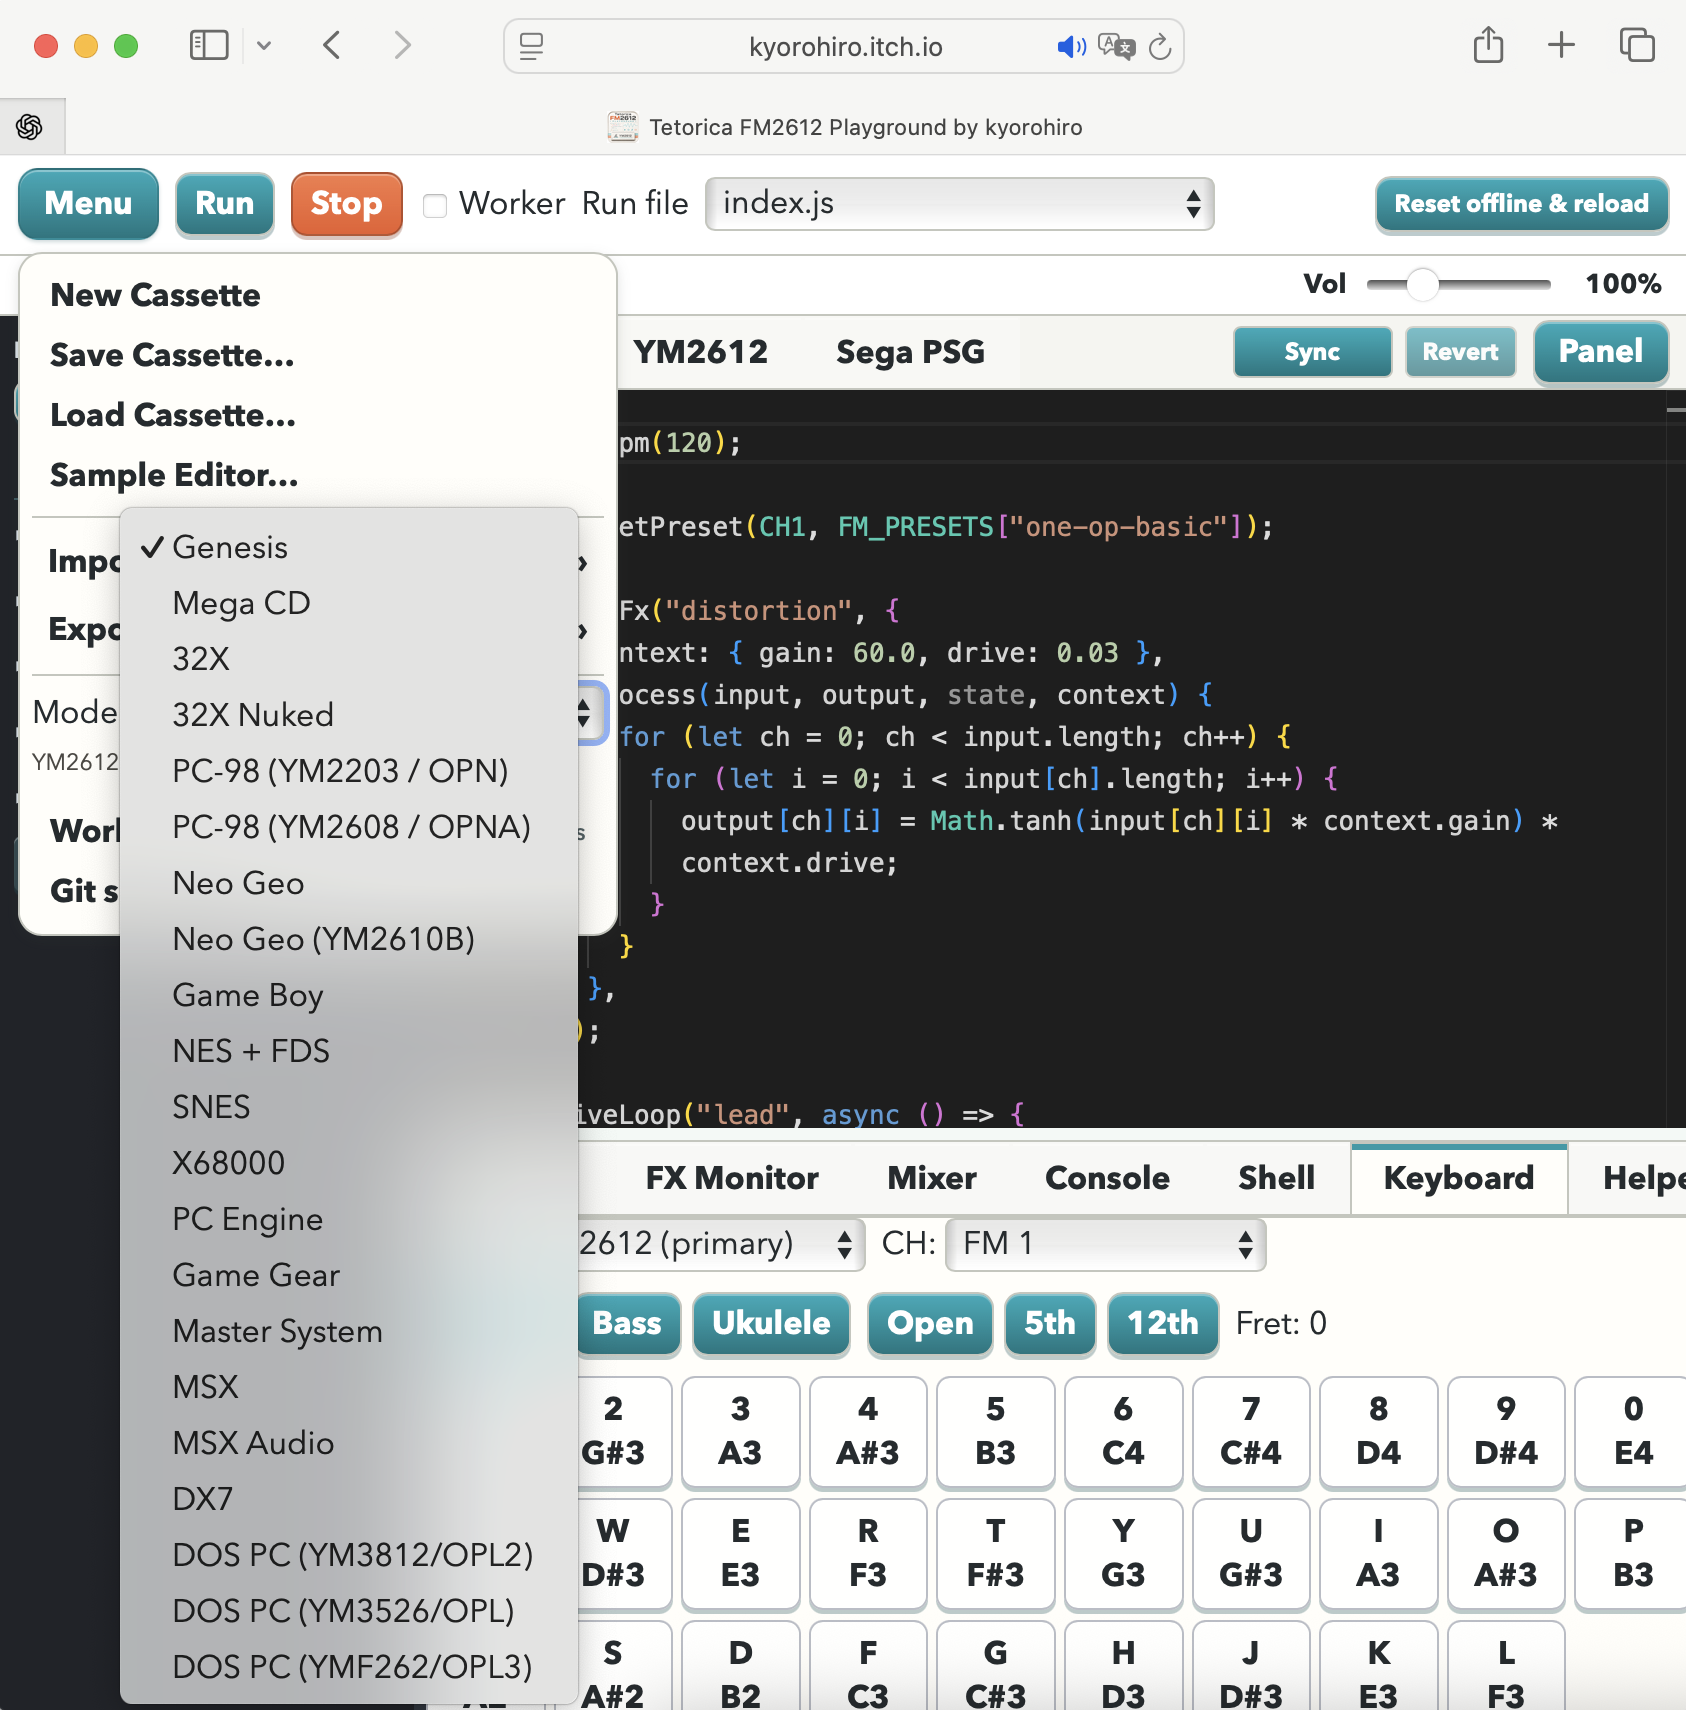Reload the page with refresh icon
Screen dimensions: 1686x1710
pos(1160,46)
